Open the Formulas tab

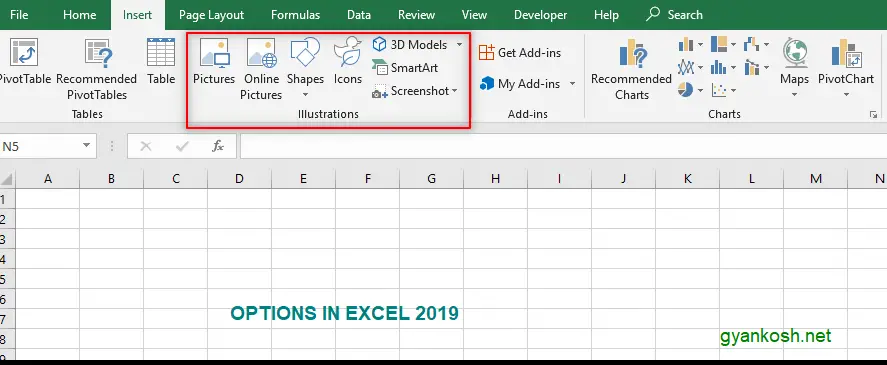(295, 15)
